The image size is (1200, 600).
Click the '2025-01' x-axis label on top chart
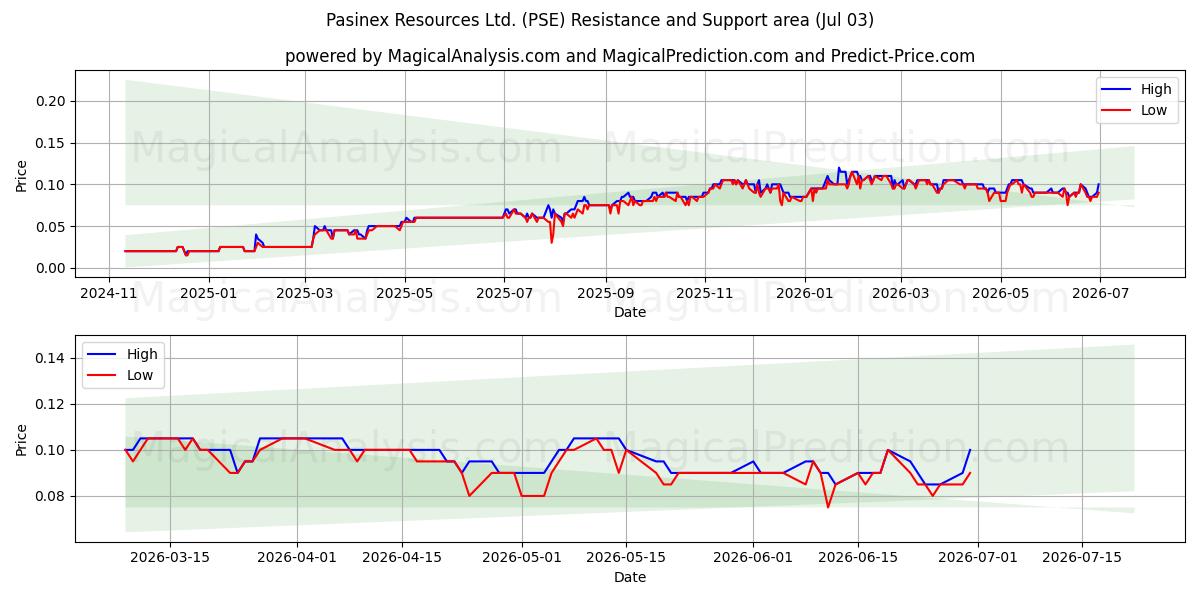pos(209,293)
